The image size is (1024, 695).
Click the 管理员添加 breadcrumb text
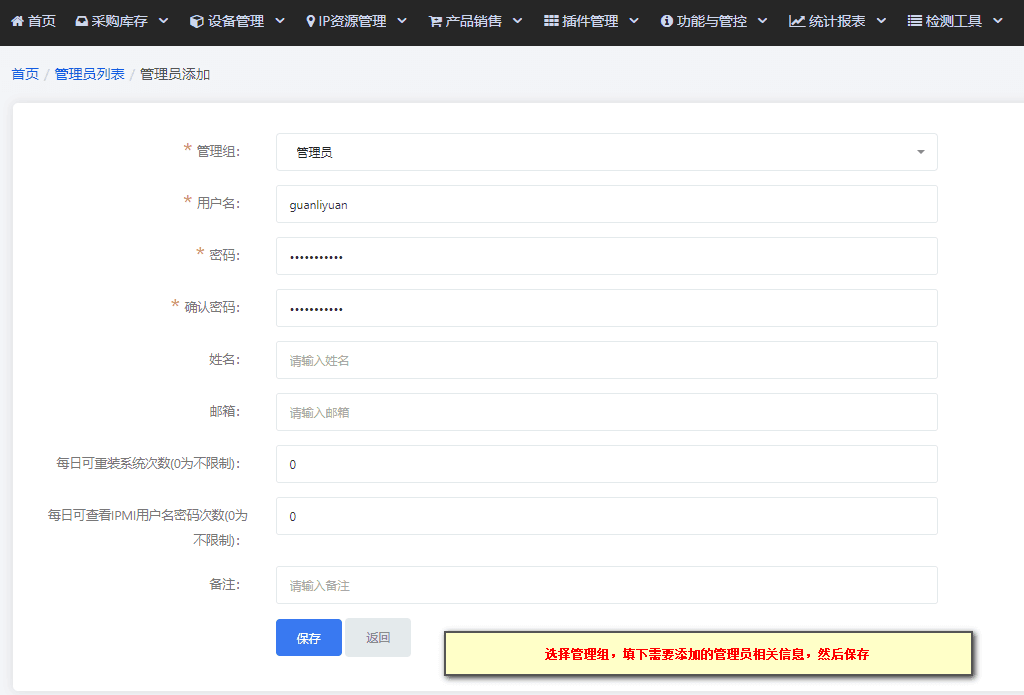pos(175,74)
